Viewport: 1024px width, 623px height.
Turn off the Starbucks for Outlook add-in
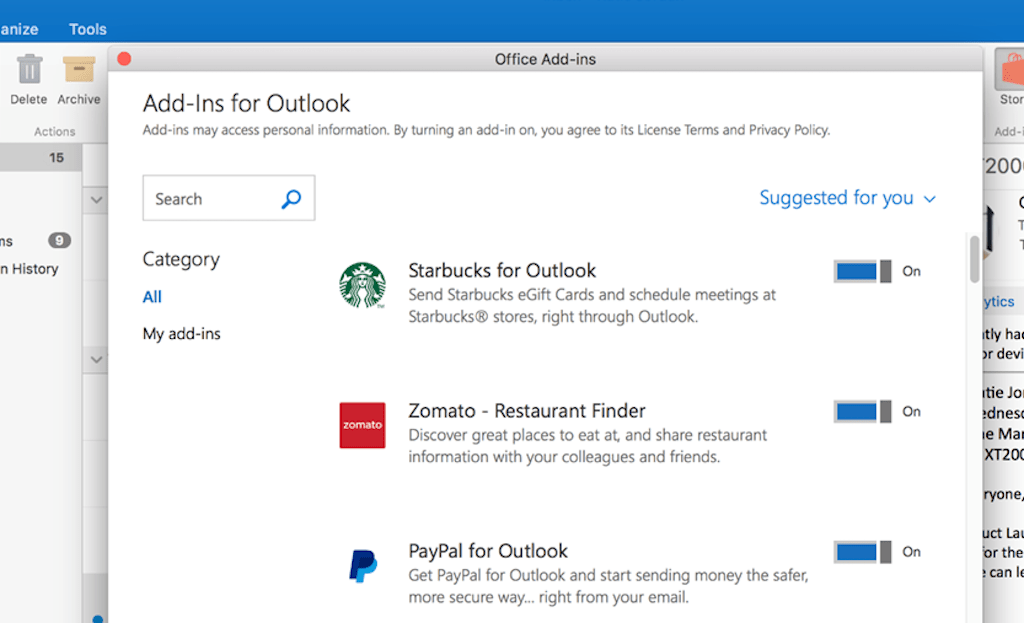(x=862, y=270)
